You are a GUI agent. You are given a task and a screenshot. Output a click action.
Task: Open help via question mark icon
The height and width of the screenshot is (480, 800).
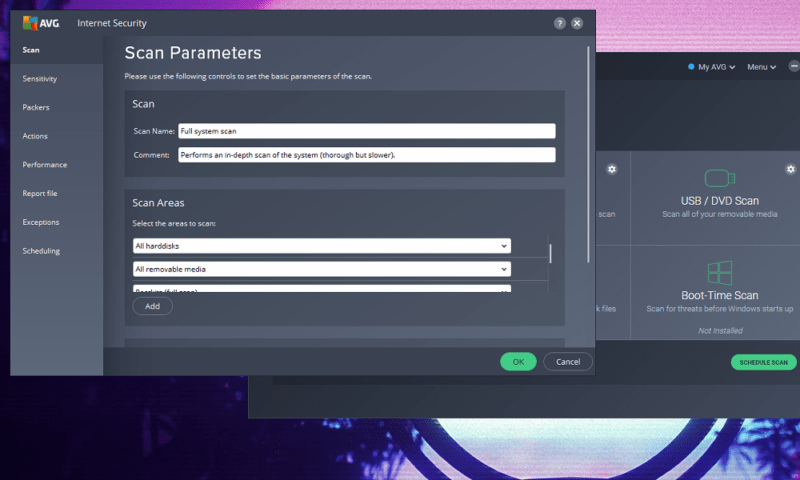click(x=560, y=23)
